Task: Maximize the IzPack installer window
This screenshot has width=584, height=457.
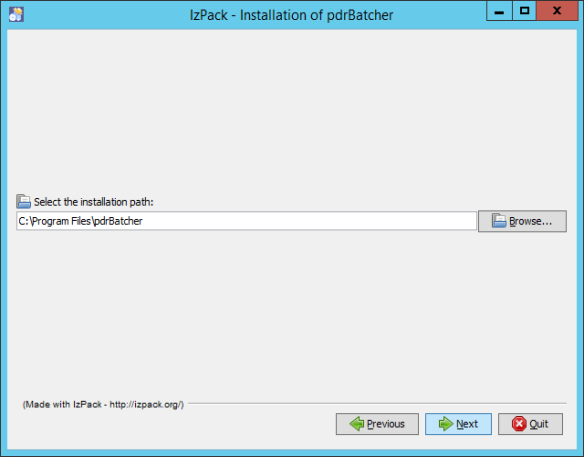Action: click(x=524, y=11)
